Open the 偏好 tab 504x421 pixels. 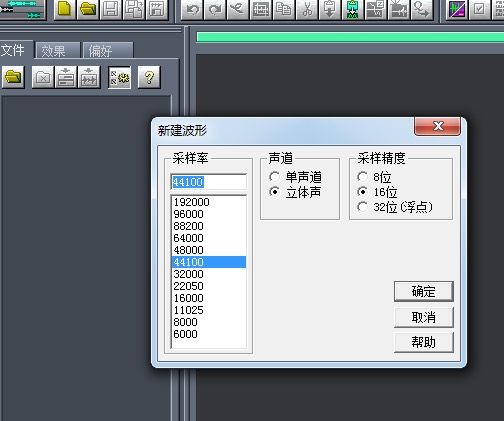107,51
